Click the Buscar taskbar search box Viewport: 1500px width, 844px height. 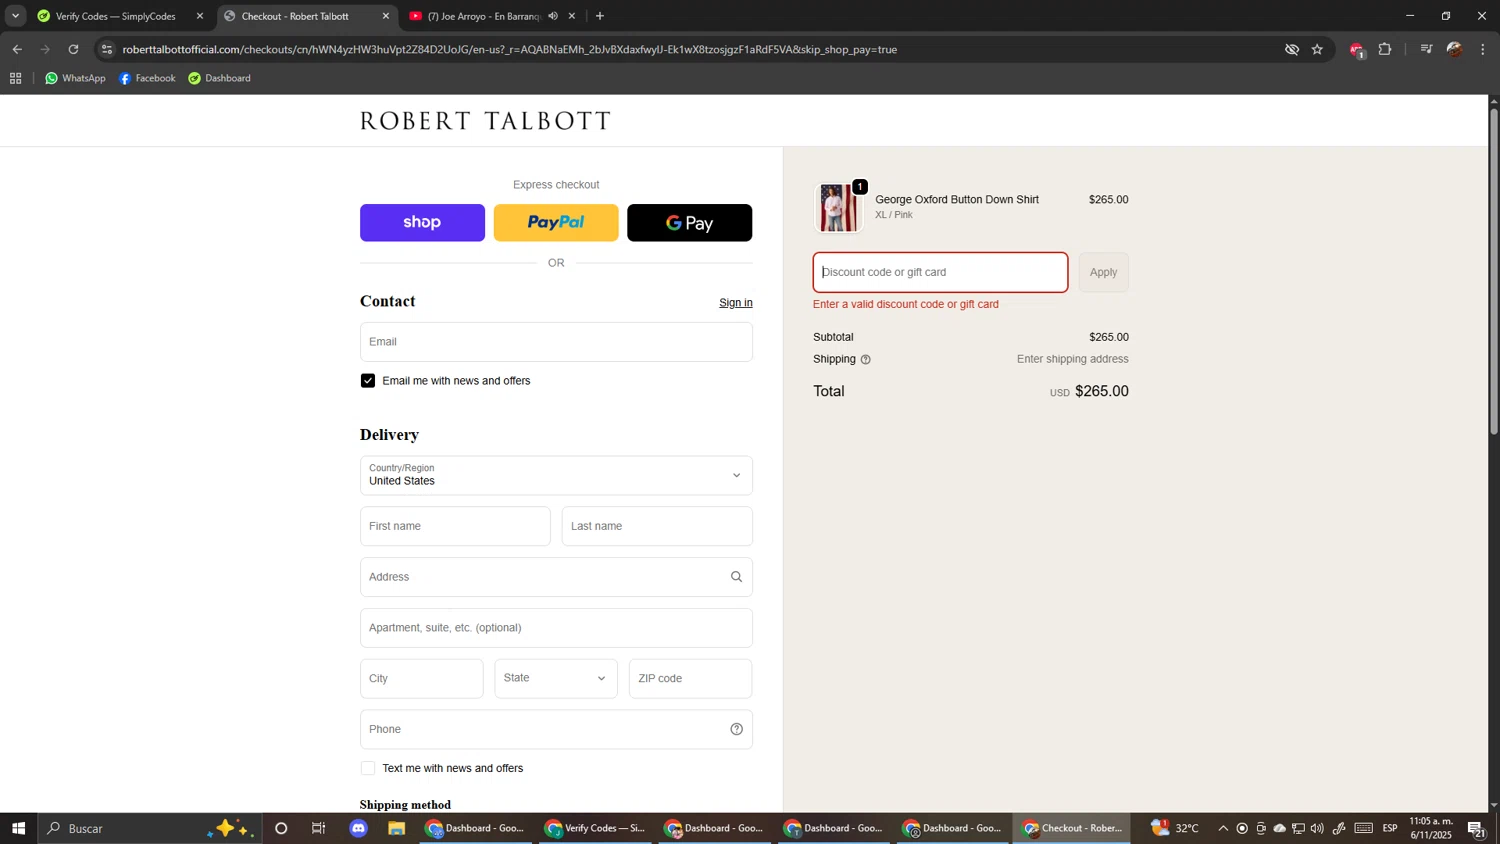(x=150, y=828)
